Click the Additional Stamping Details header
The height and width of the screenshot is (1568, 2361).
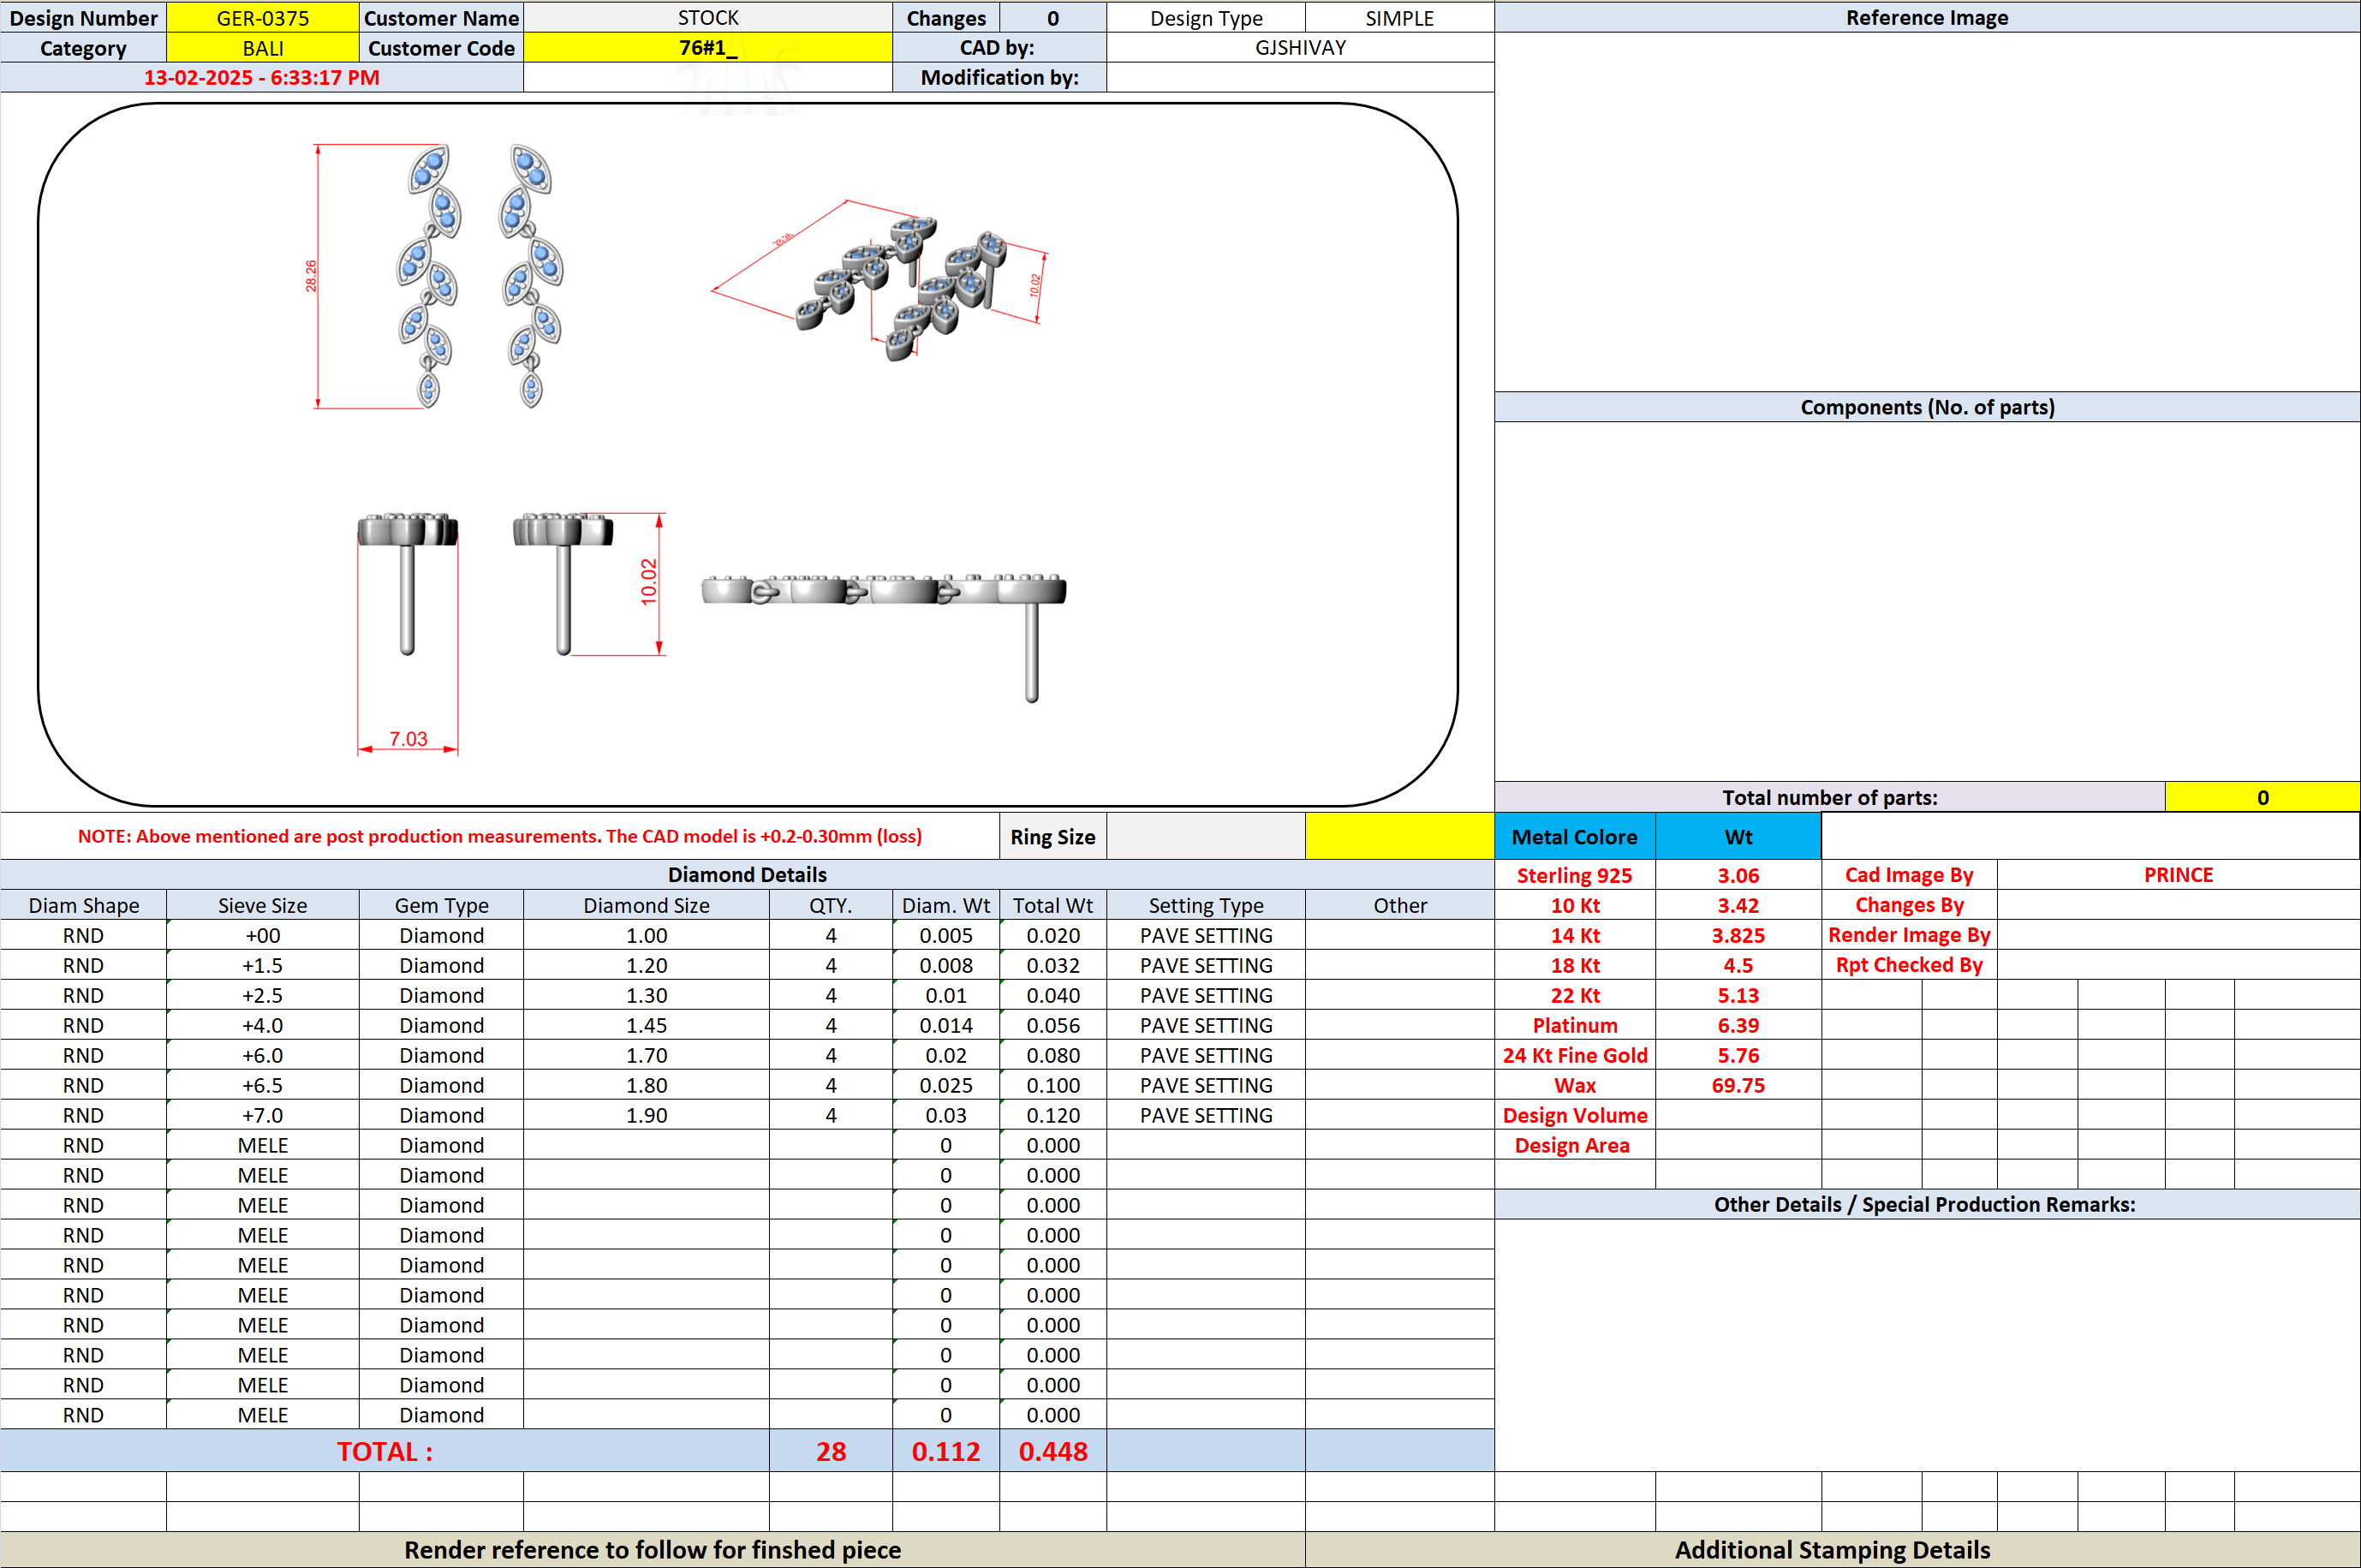[x=1832, y=1549]
